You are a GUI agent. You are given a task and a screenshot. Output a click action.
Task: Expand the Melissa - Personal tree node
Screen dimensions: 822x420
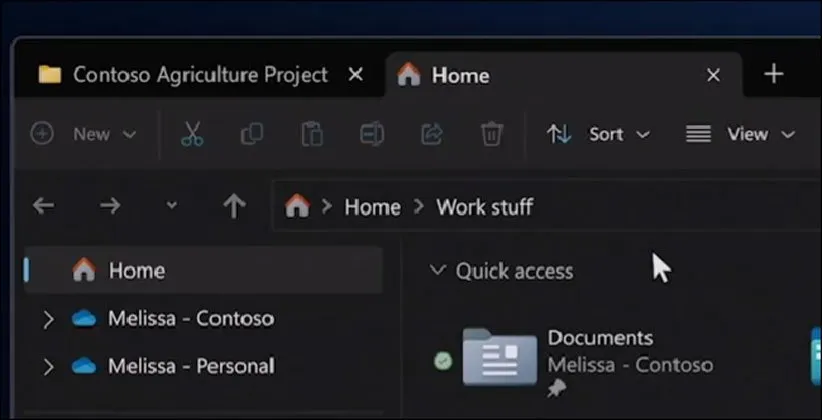pos(47,367)
